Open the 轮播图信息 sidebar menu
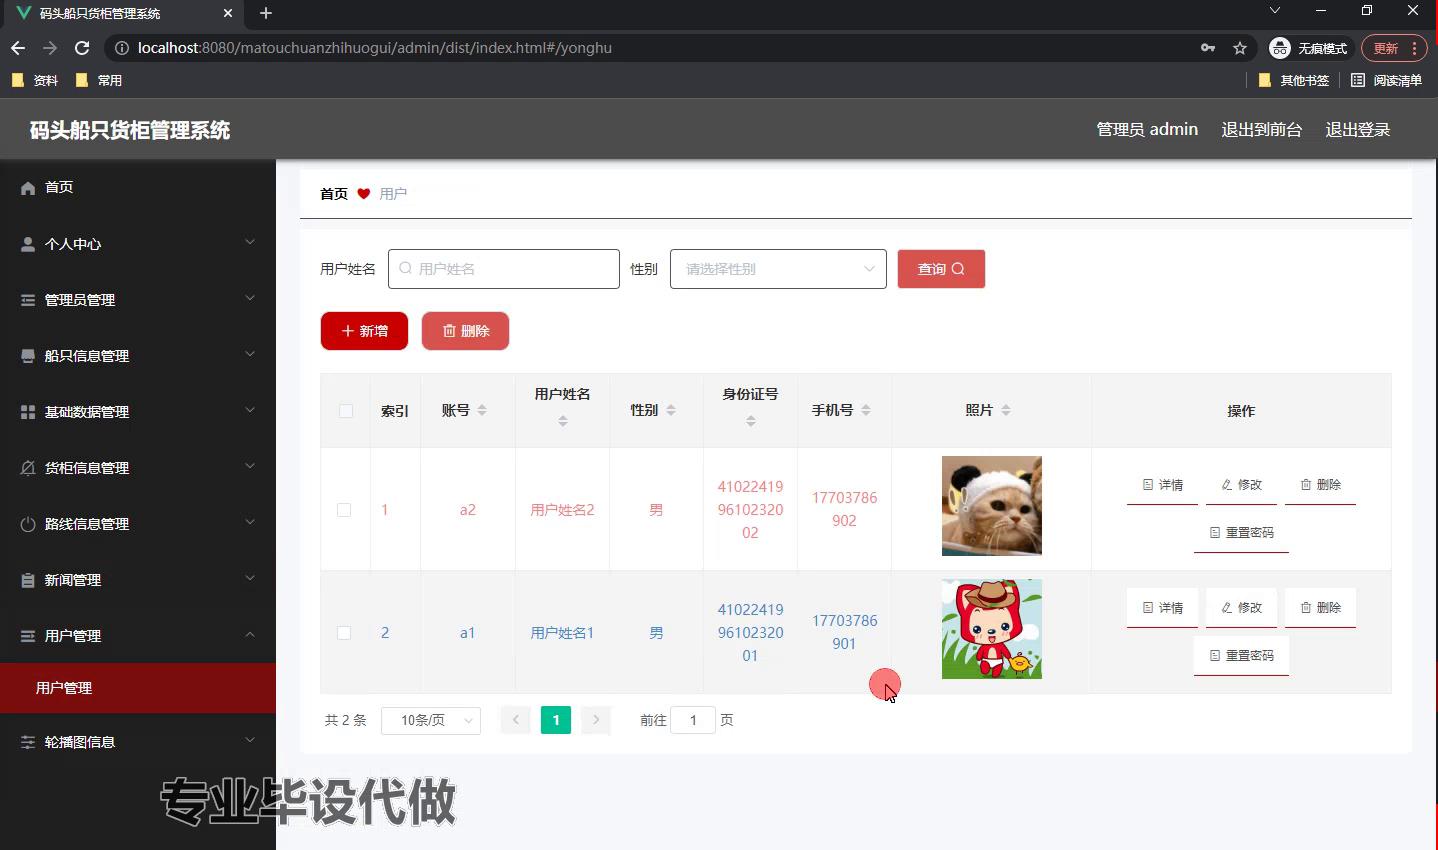This screenshot has height=850, width=1438. coord(137,742)
